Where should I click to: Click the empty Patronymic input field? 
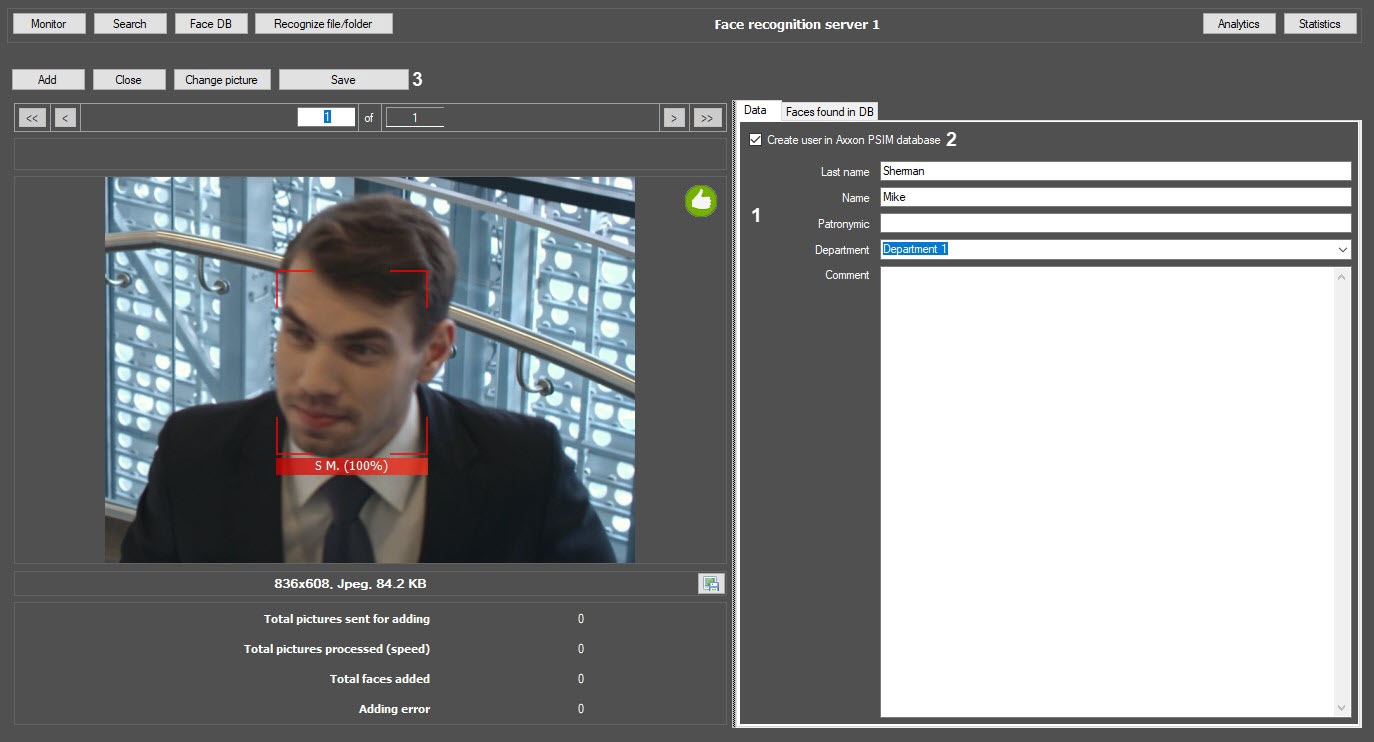click(1114, 224)
